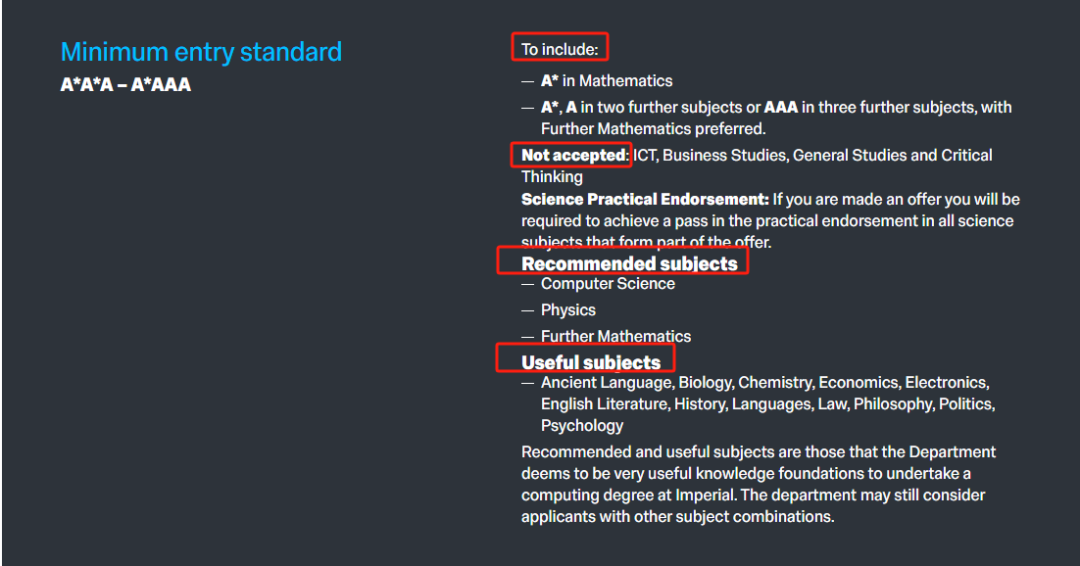Viewport: 1080px width, 566px height.
Task: Click the 'Not accepted' bold label
Action: 574,155
